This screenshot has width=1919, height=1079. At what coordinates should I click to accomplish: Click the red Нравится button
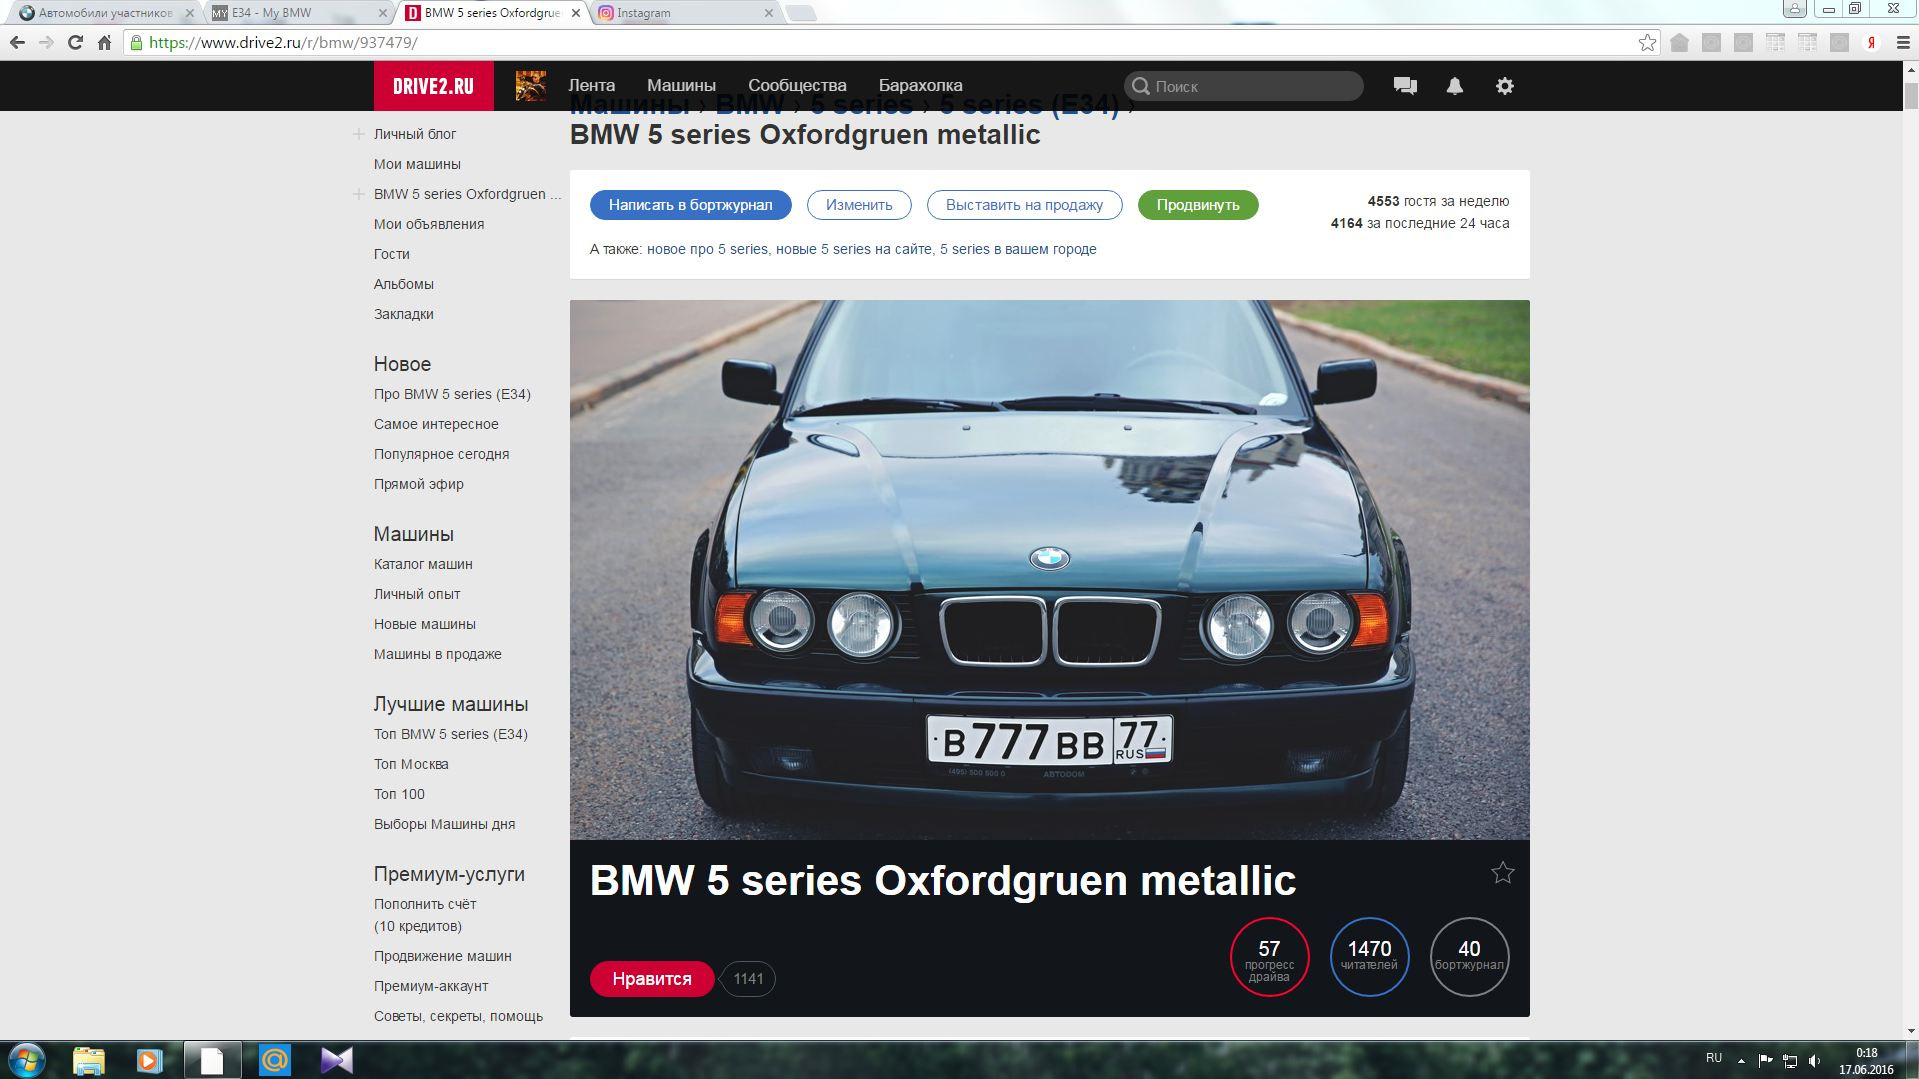[652, 979]
